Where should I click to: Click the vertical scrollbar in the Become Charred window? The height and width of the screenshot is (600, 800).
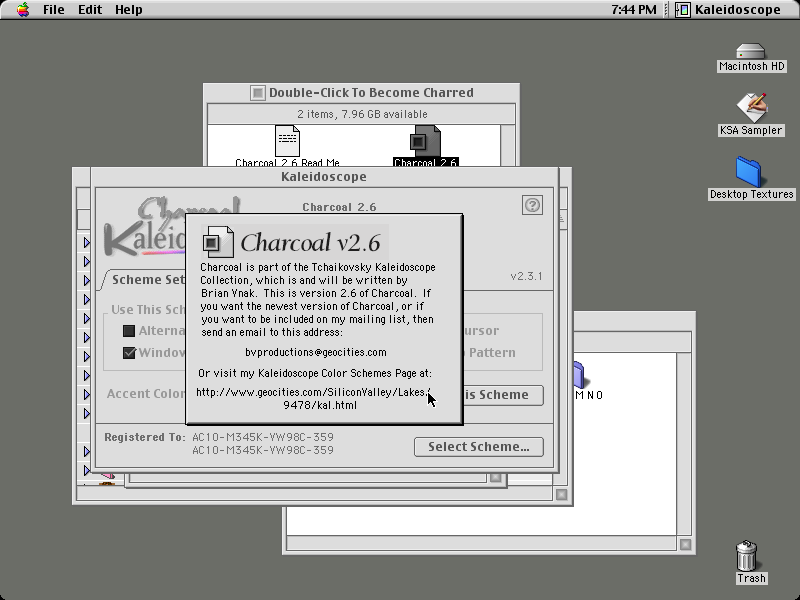pos(507,145)
